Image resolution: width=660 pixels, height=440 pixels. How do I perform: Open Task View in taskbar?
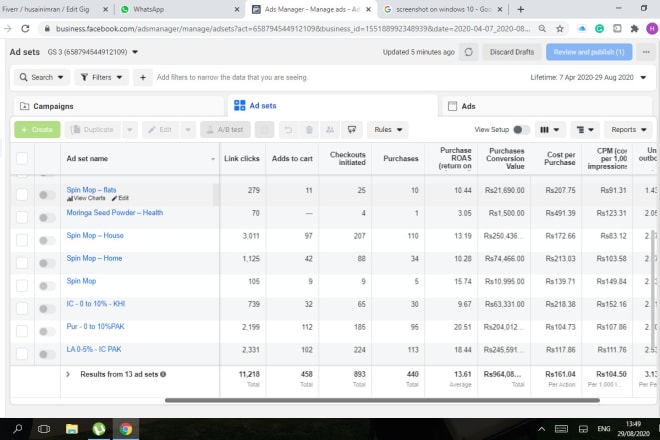44,429
